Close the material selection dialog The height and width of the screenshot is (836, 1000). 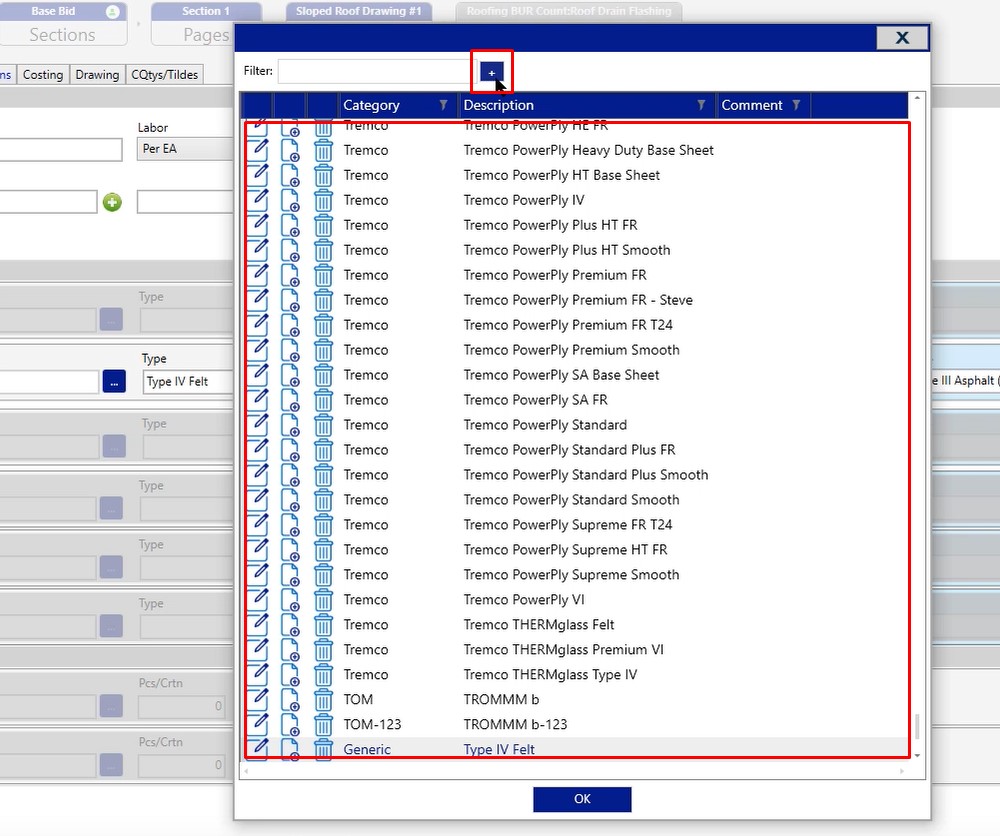902,38
